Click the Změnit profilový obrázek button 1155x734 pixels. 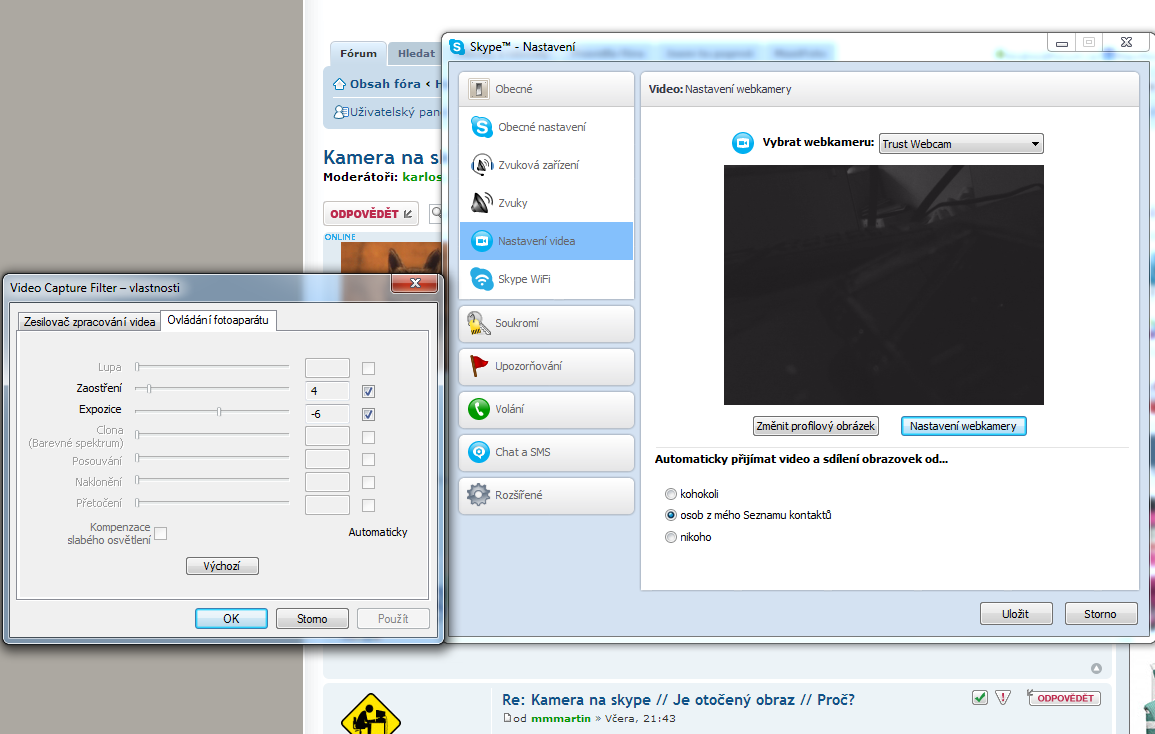[x=815, y=426]
